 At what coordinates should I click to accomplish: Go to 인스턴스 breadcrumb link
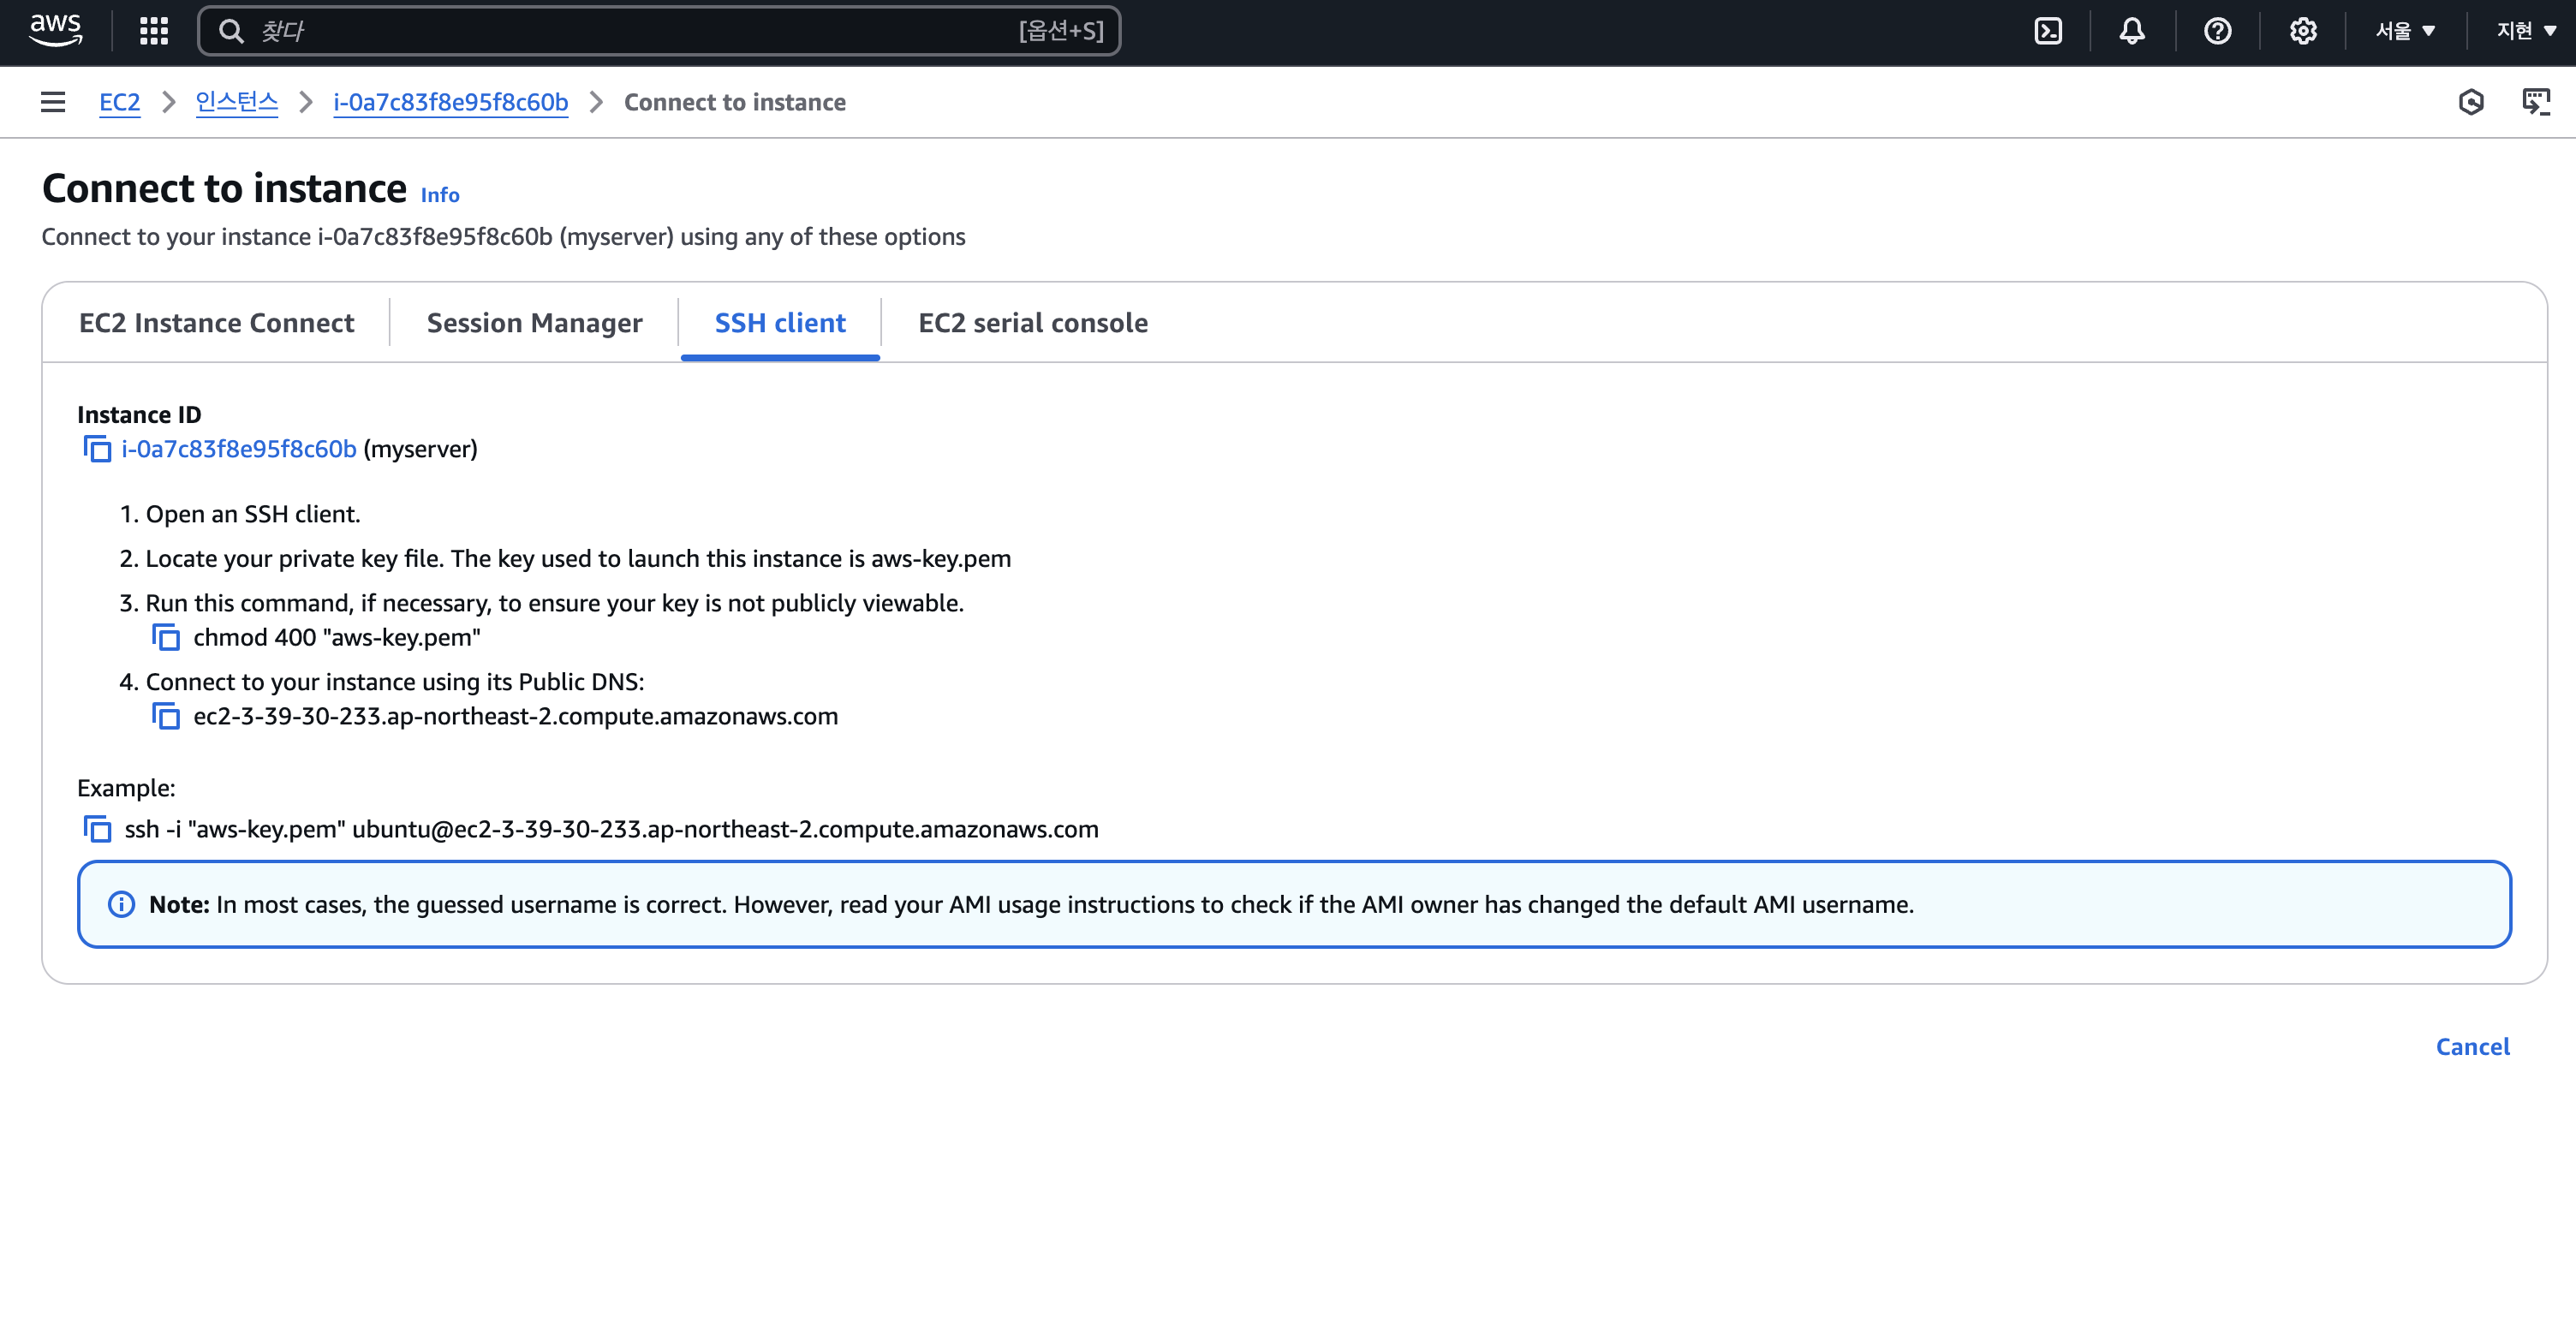pyautogui.click(x=236, y=102)
